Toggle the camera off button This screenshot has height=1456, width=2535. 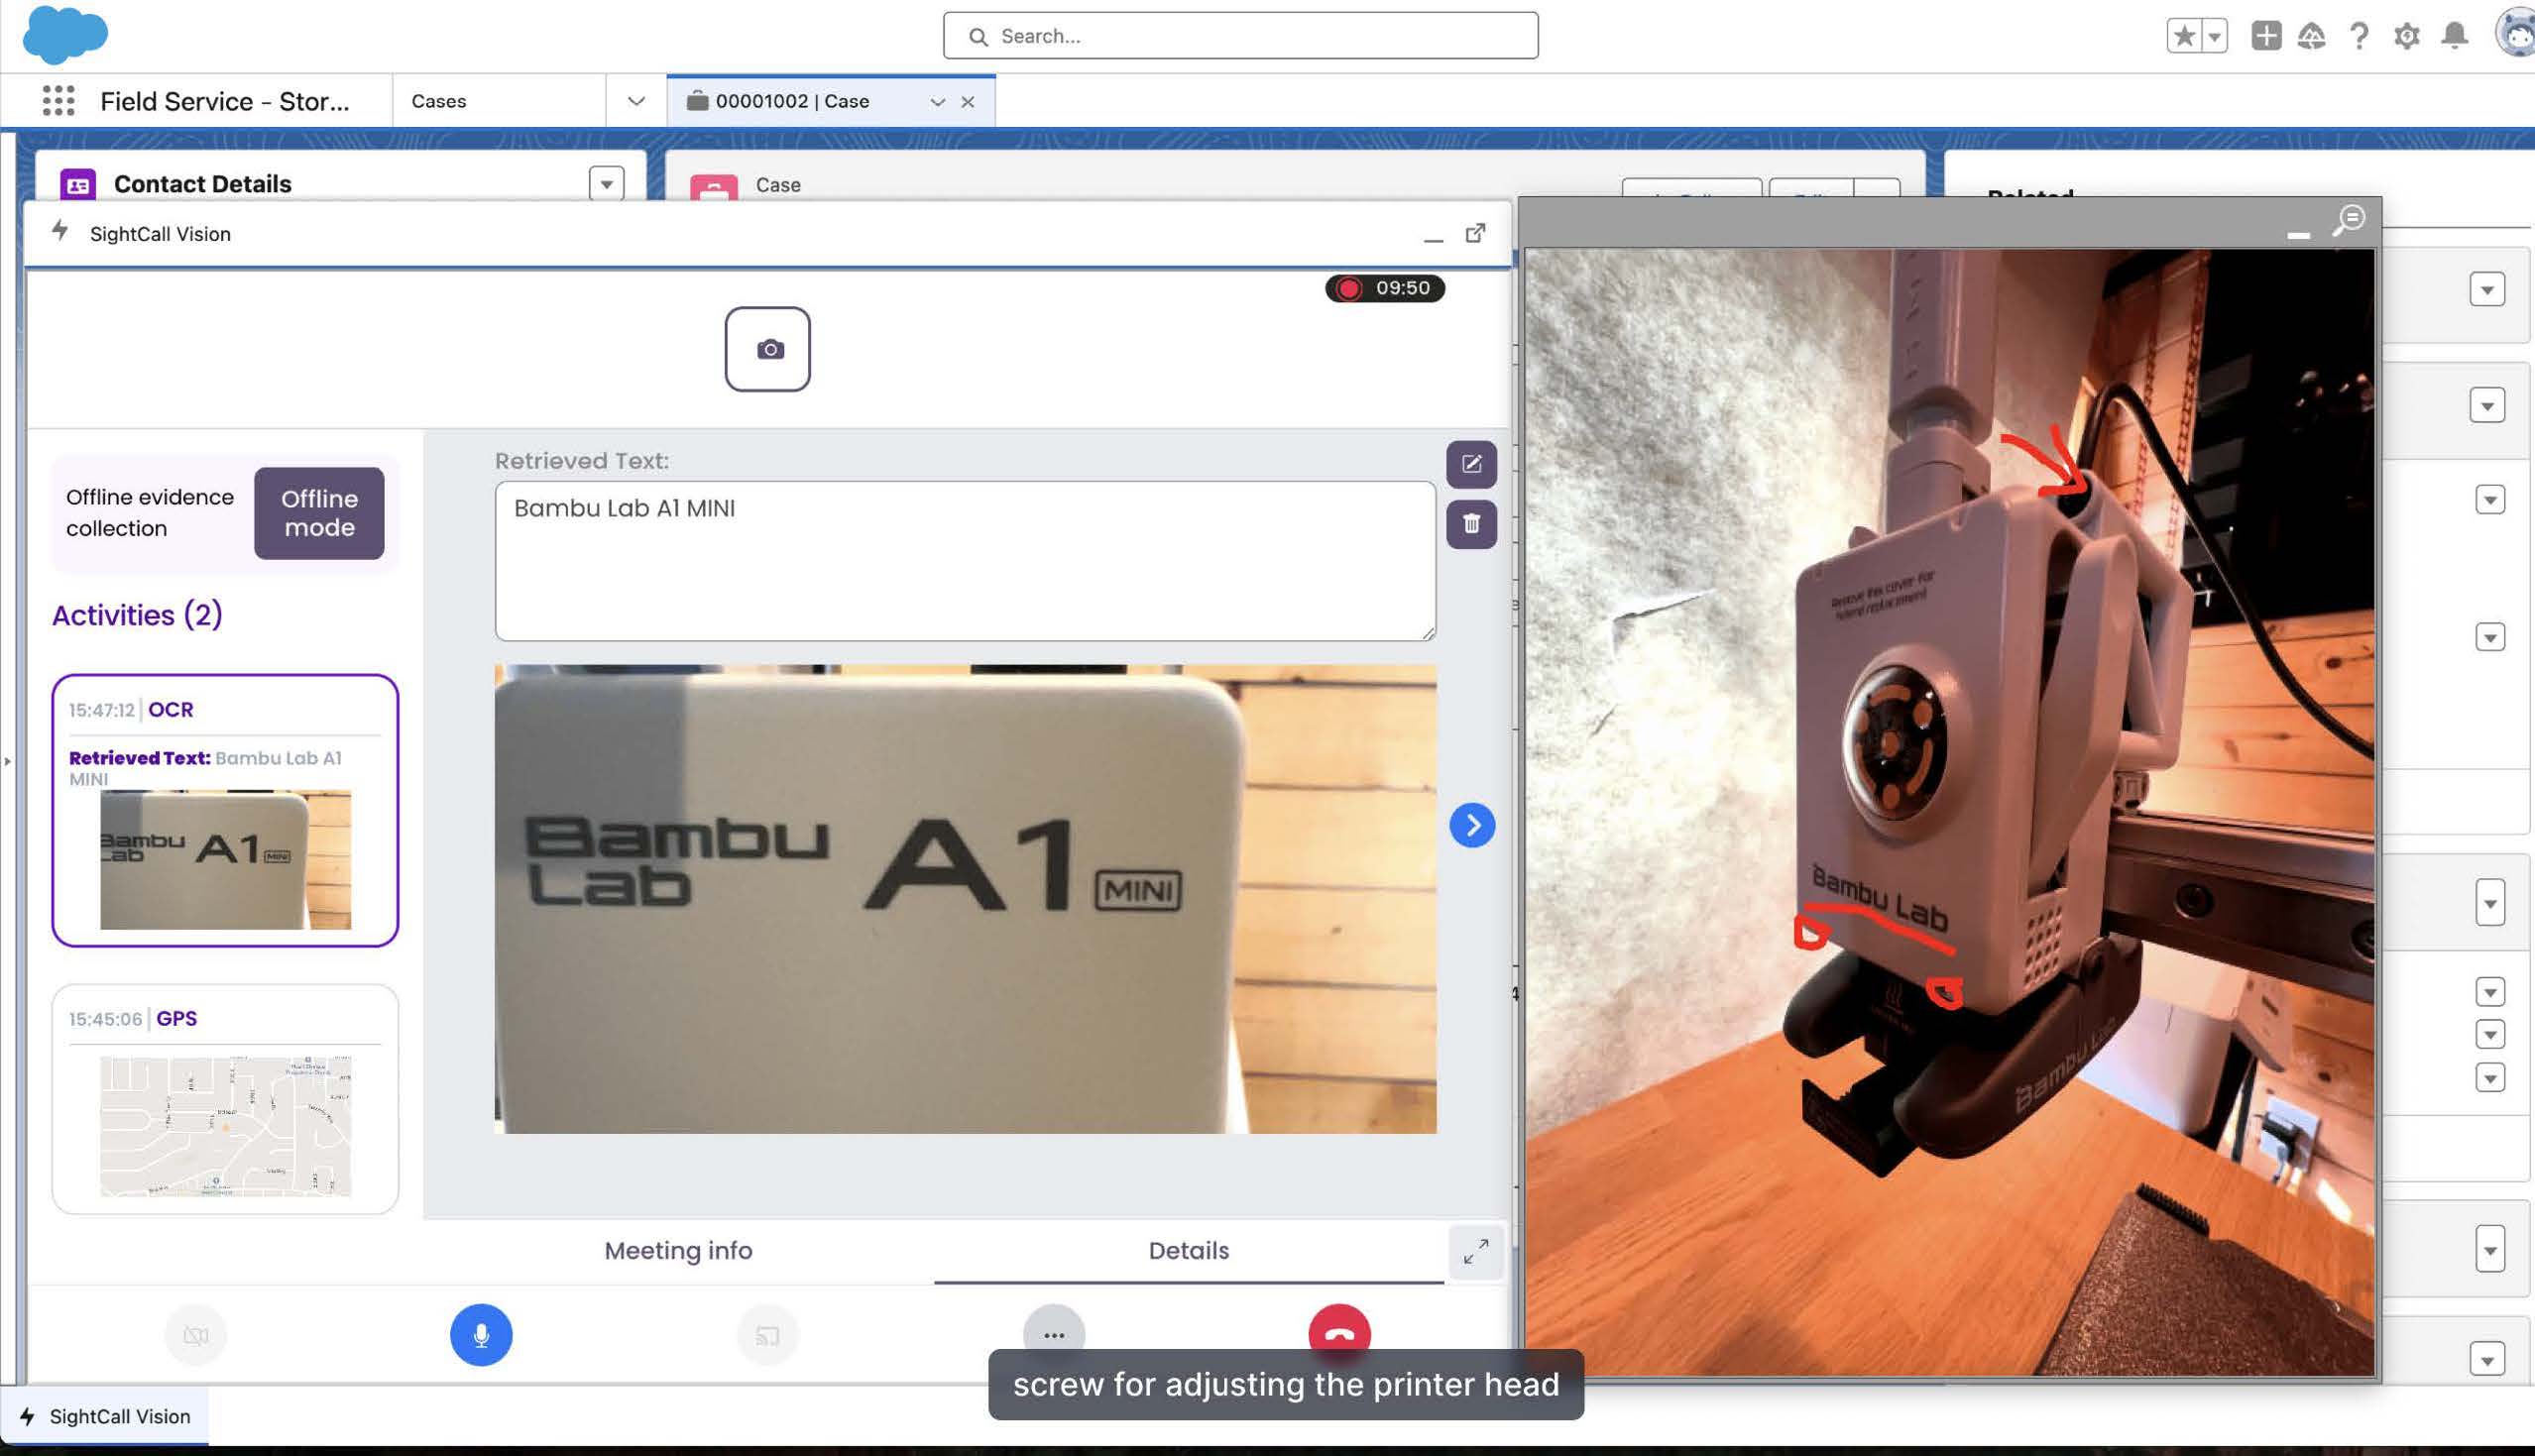pos(195,1335)
